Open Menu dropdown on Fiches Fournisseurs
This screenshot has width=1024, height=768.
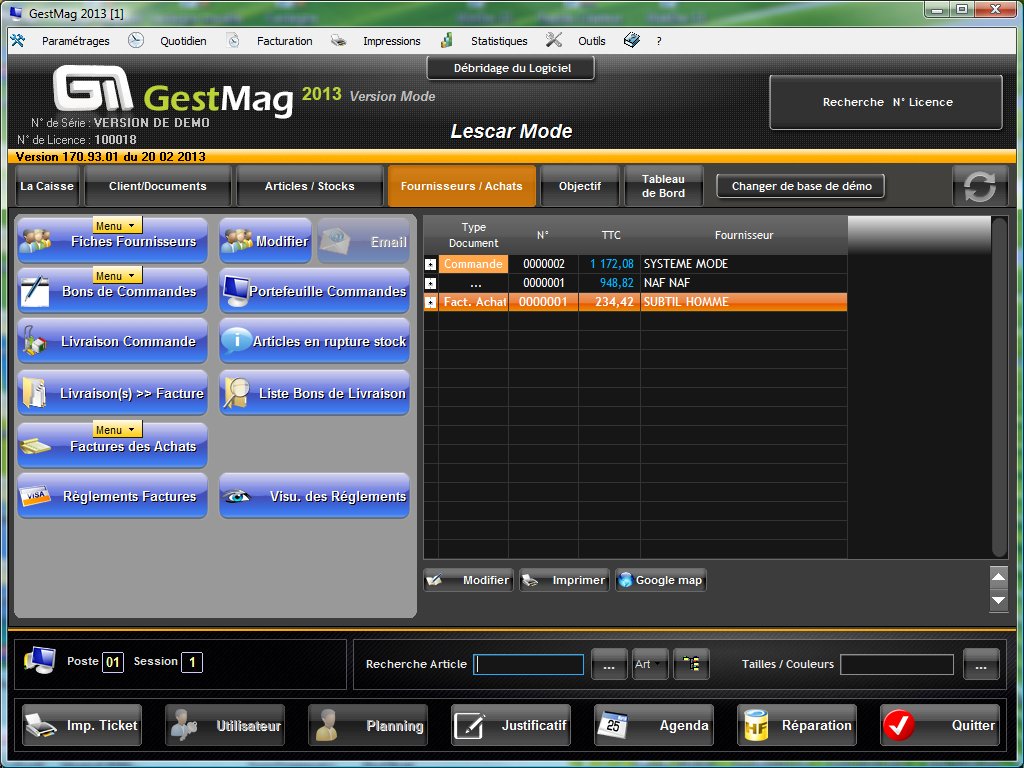(x=118, y=225)
